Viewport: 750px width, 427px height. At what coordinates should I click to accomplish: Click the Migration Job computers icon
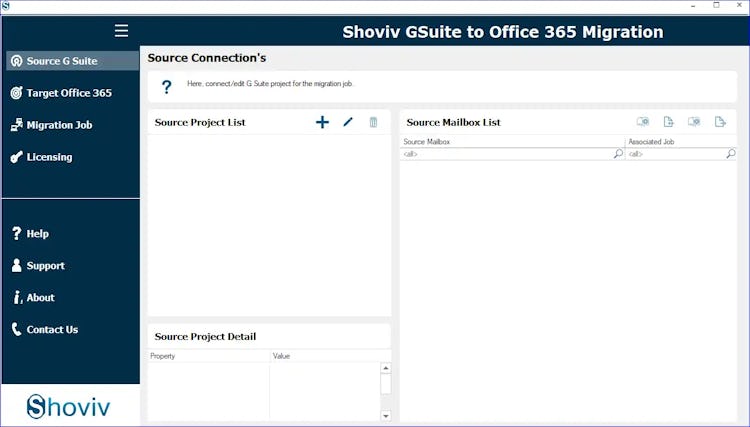(16, 125)
